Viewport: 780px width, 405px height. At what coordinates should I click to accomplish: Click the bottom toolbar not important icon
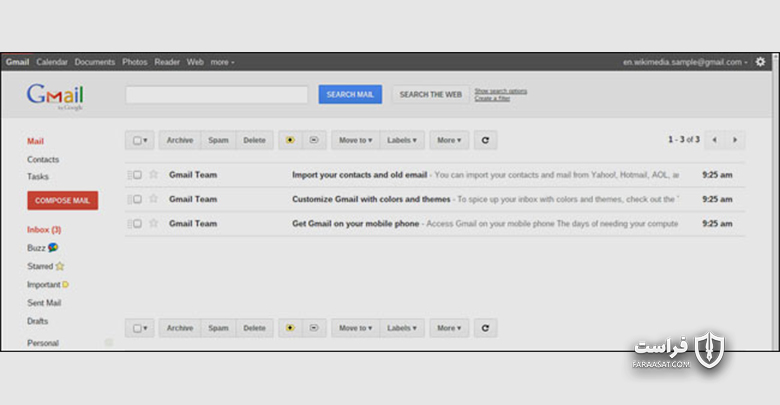coord(314,328)
